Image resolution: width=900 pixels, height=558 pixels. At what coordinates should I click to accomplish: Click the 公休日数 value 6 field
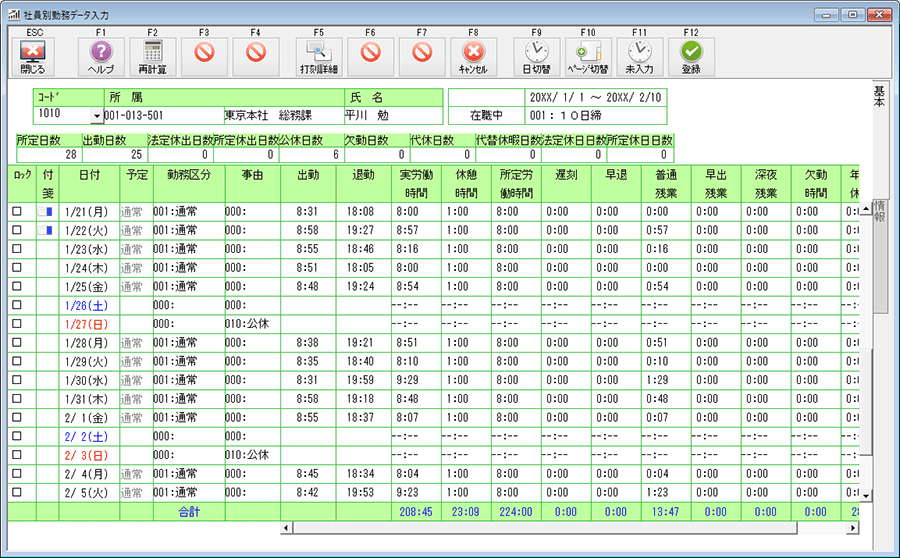(x=312, y=154)
